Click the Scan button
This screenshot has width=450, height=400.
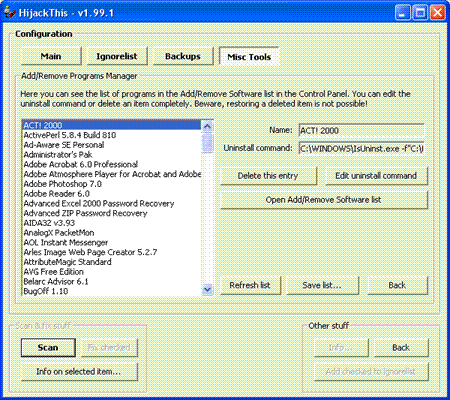coord(48,348)
